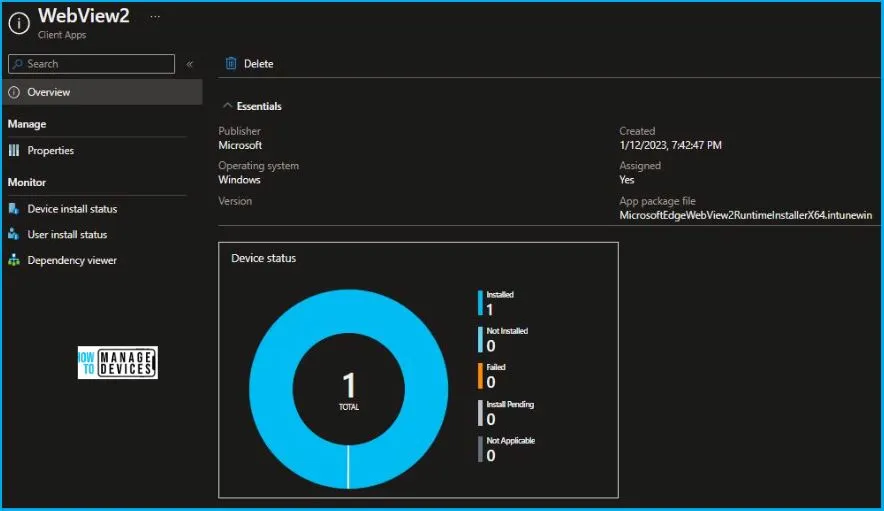Click the User install status icon

click(14, 234)
